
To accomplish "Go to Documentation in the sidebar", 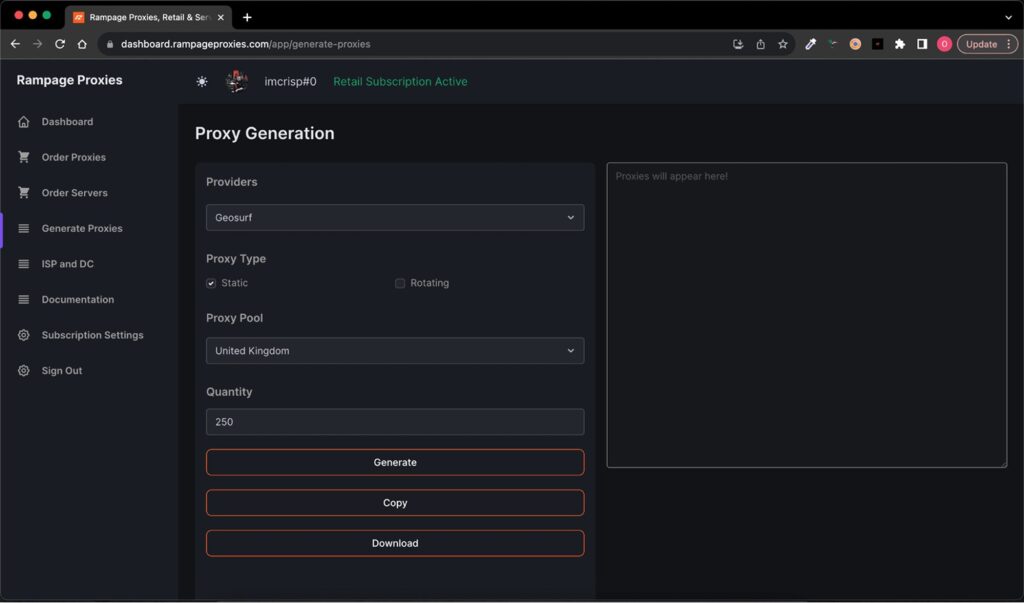I will (x=77, y=300).
